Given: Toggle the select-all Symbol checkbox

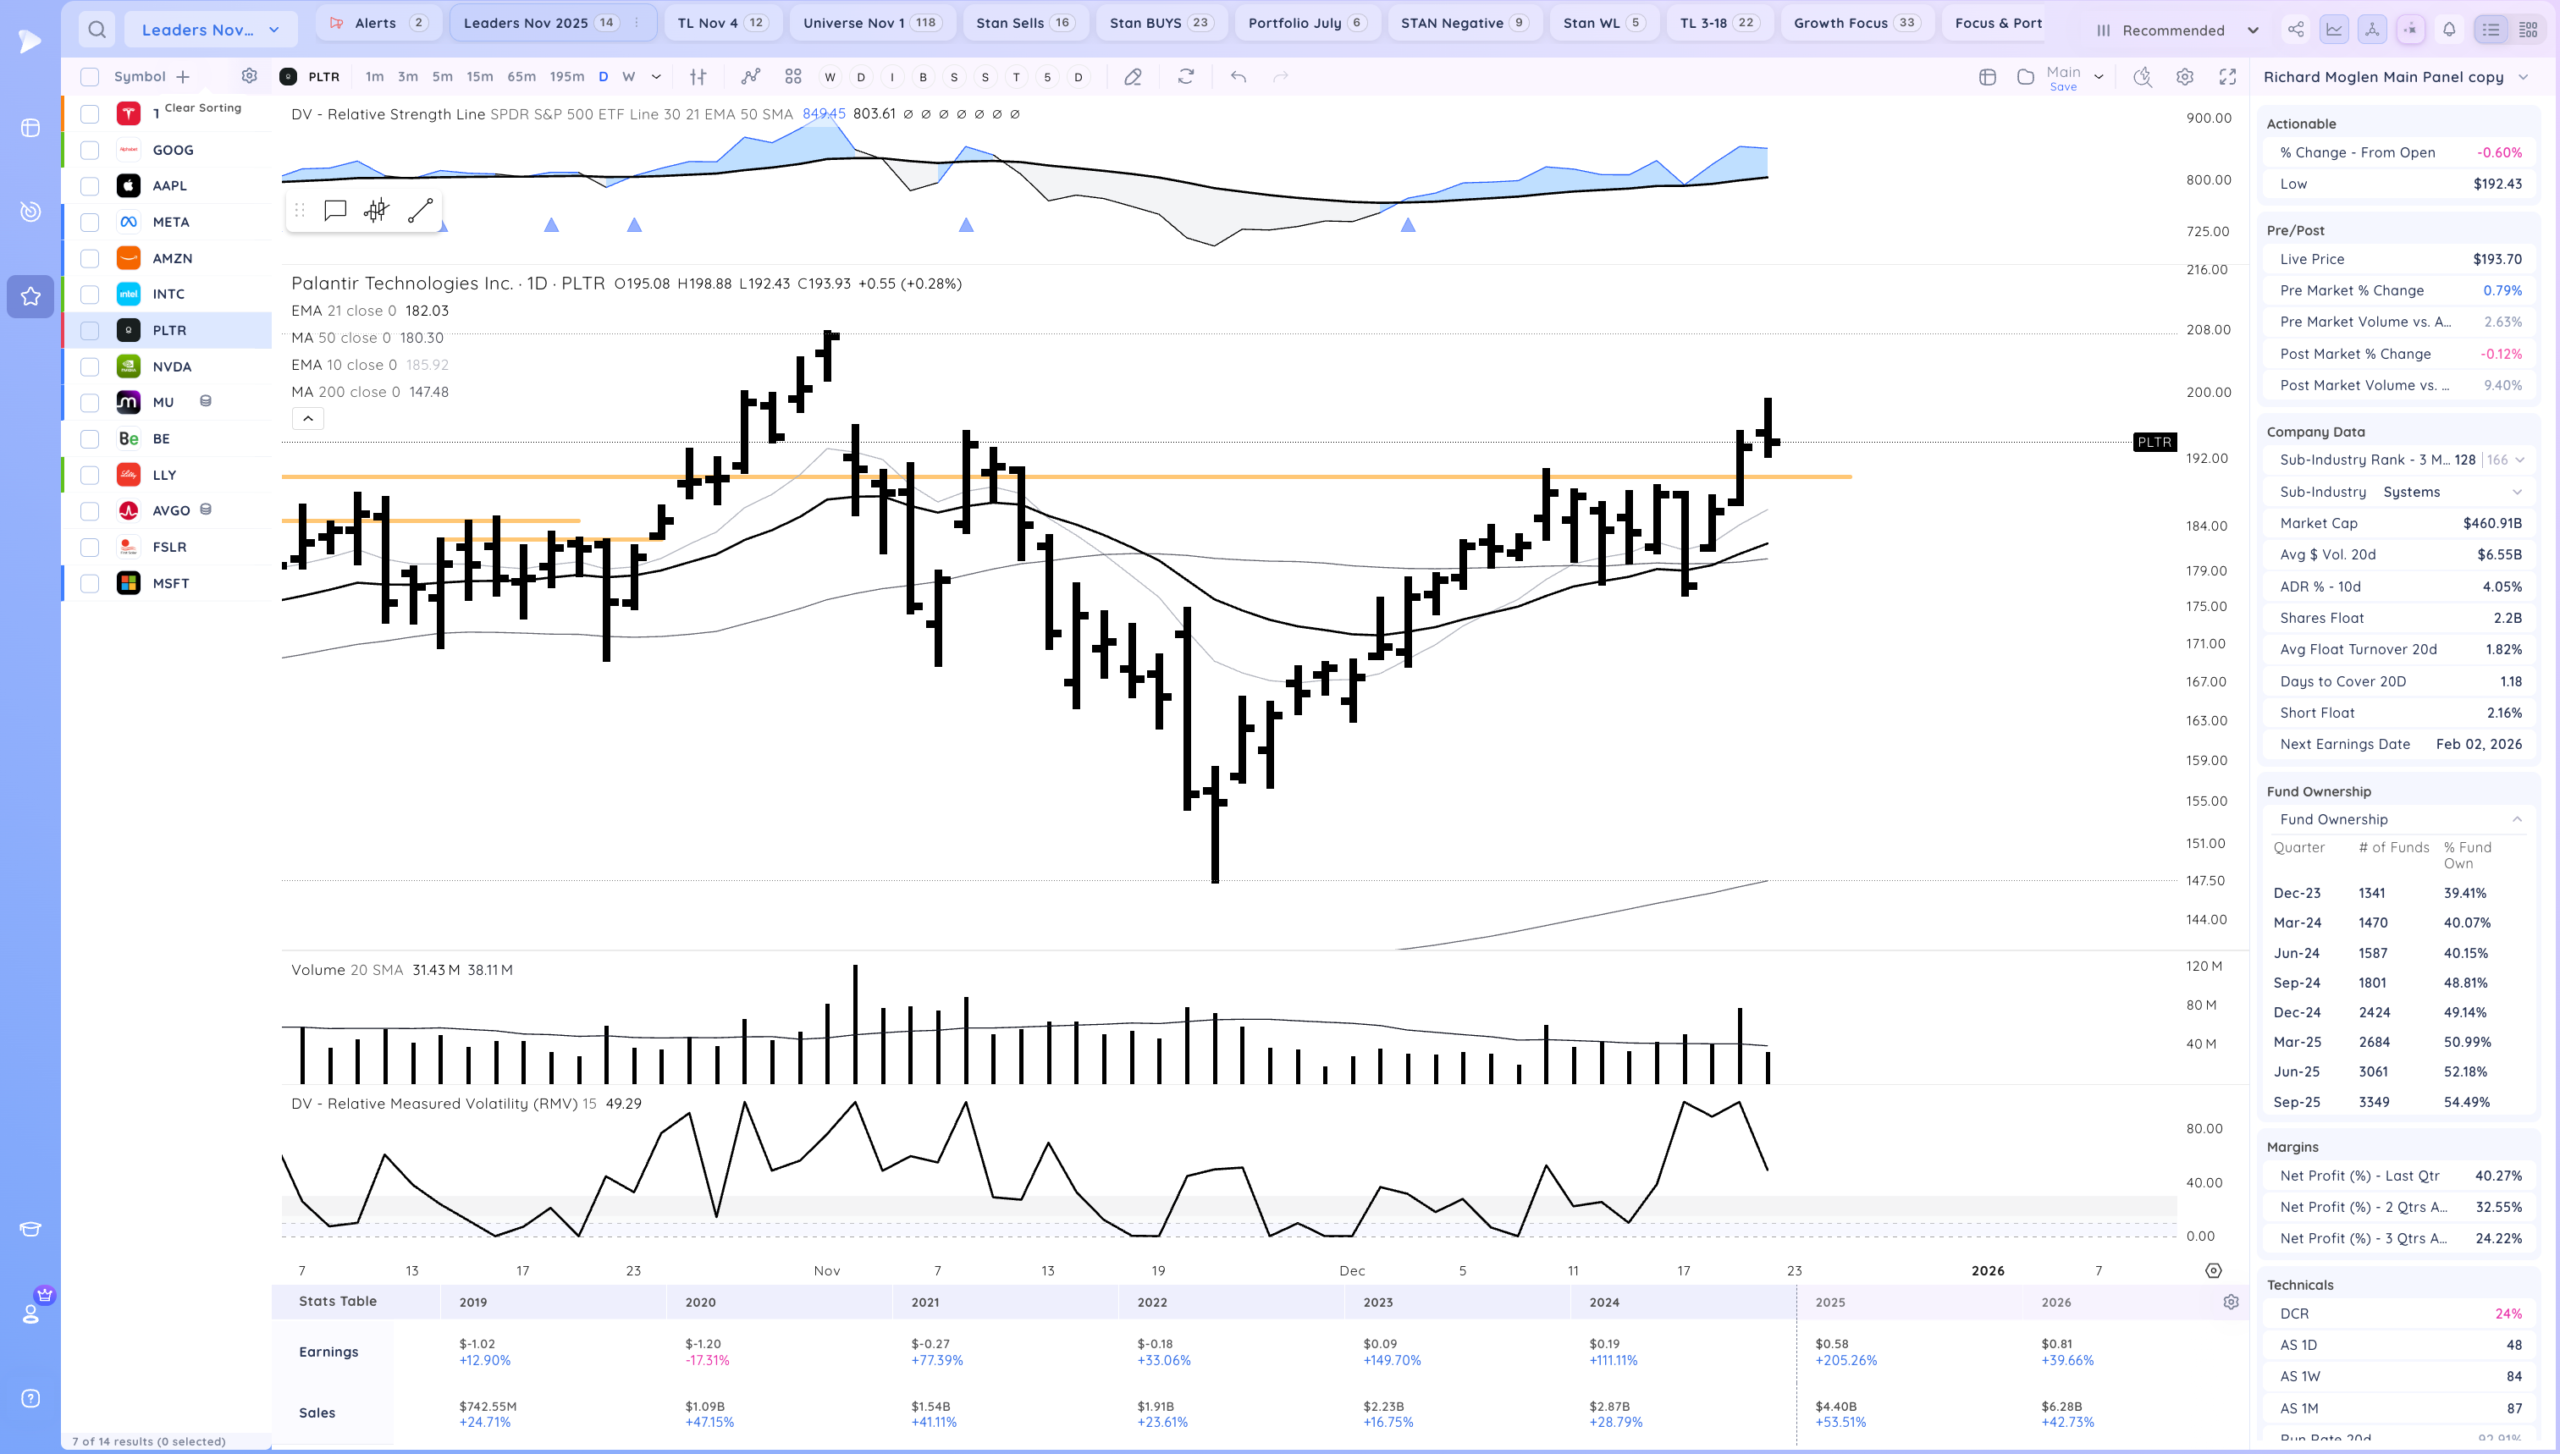Looking at the screenshot, I should [90, 77].
